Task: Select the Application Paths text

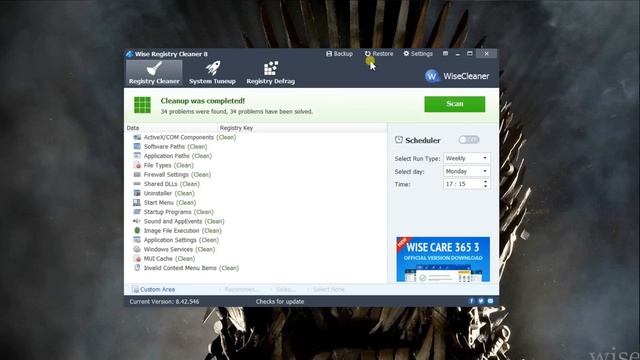Action: [x=167, y=156]
